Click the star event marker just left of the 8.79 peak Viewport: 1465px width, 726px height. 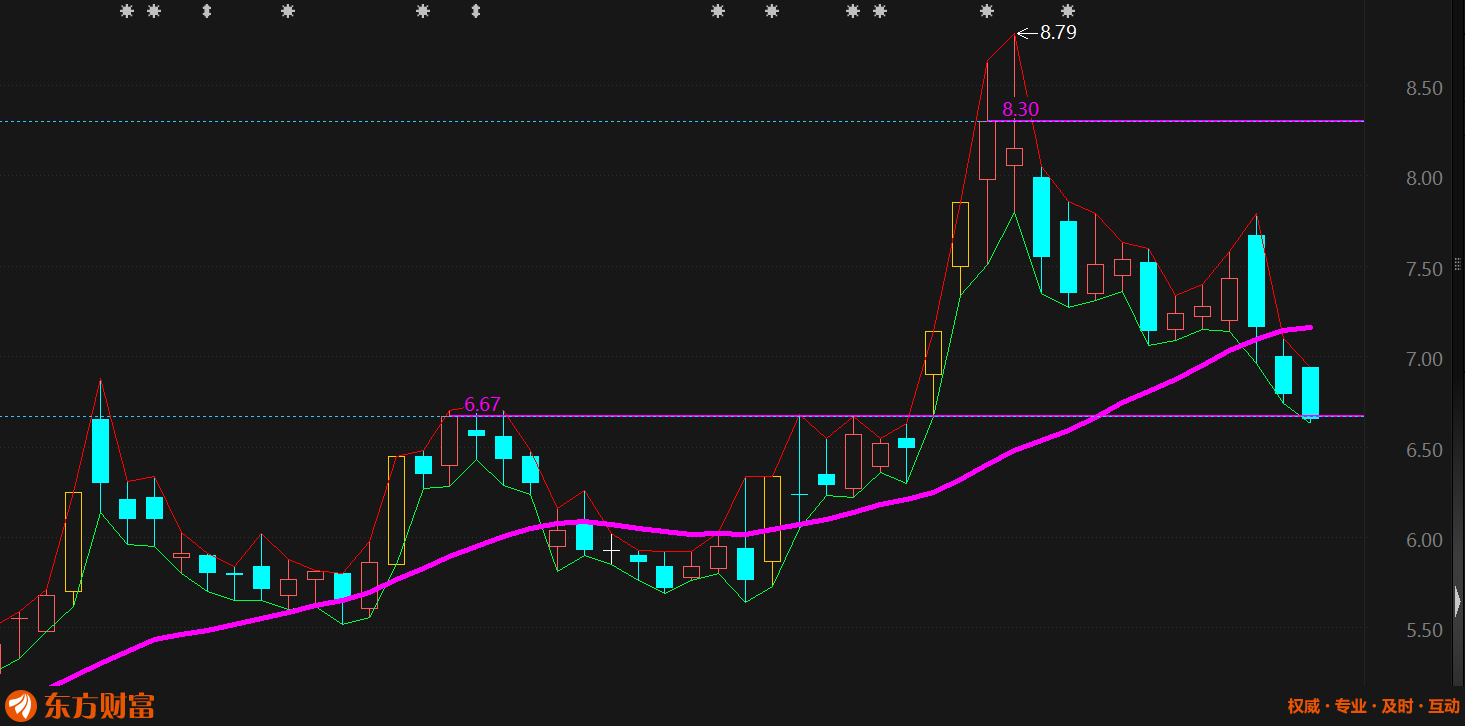point(987,11)
